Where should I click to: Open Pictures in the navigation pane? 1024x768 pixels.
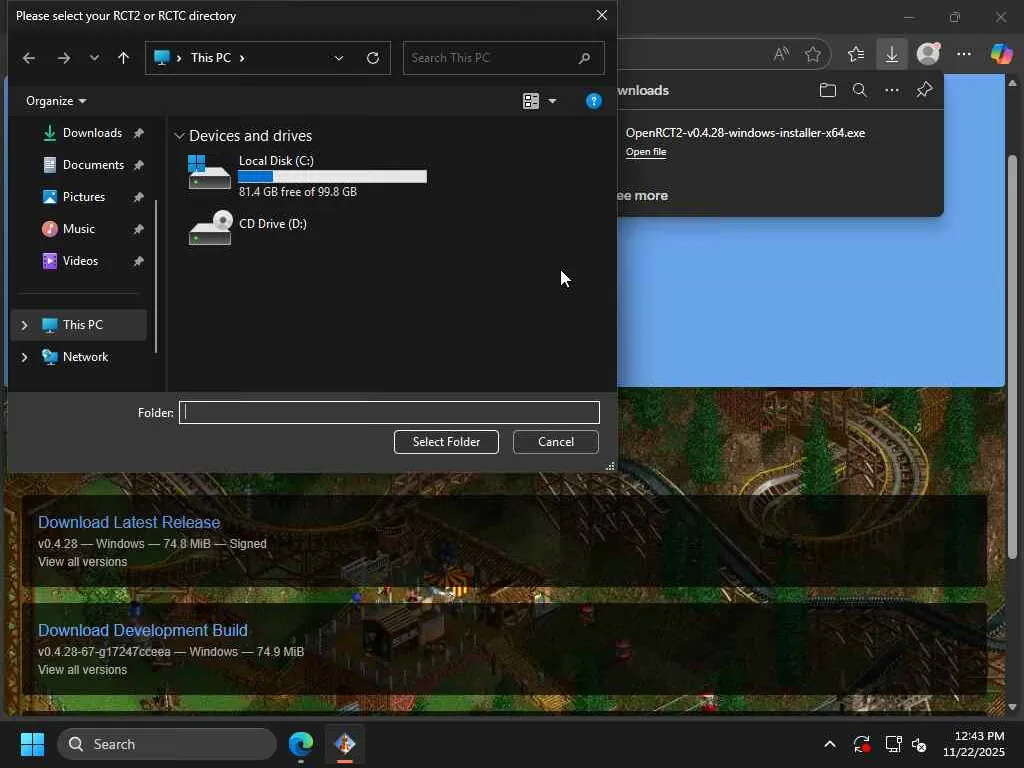coord(84,197)
